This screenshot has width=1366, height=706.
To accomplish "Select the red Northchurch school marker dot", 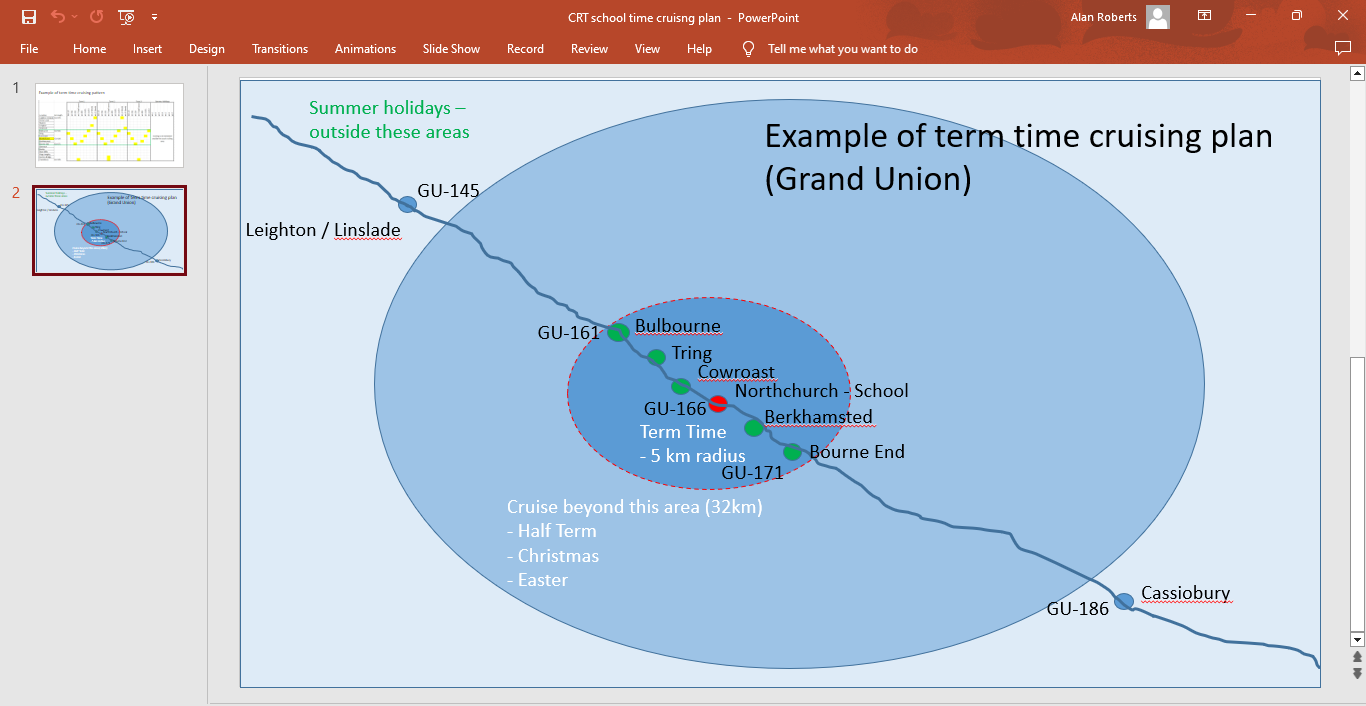I will (x=718, y=404).
